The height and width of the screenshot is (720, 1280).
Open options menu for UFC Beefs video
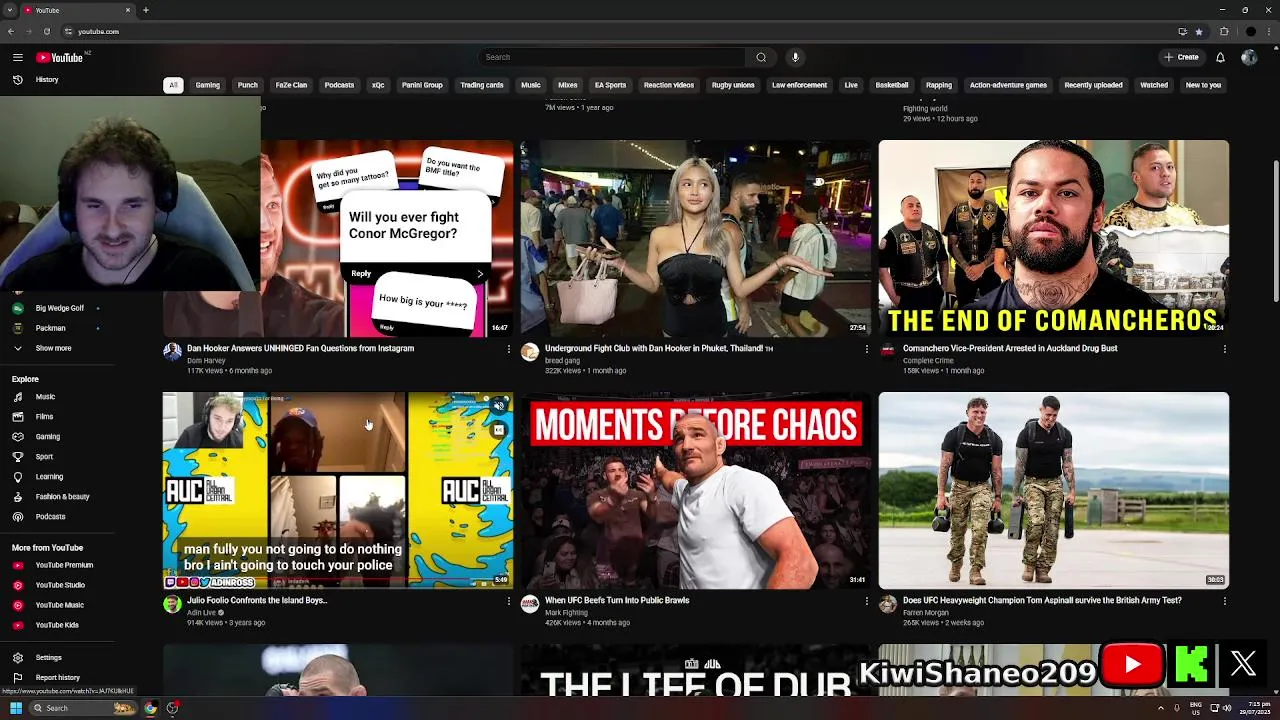click(866, 601)
